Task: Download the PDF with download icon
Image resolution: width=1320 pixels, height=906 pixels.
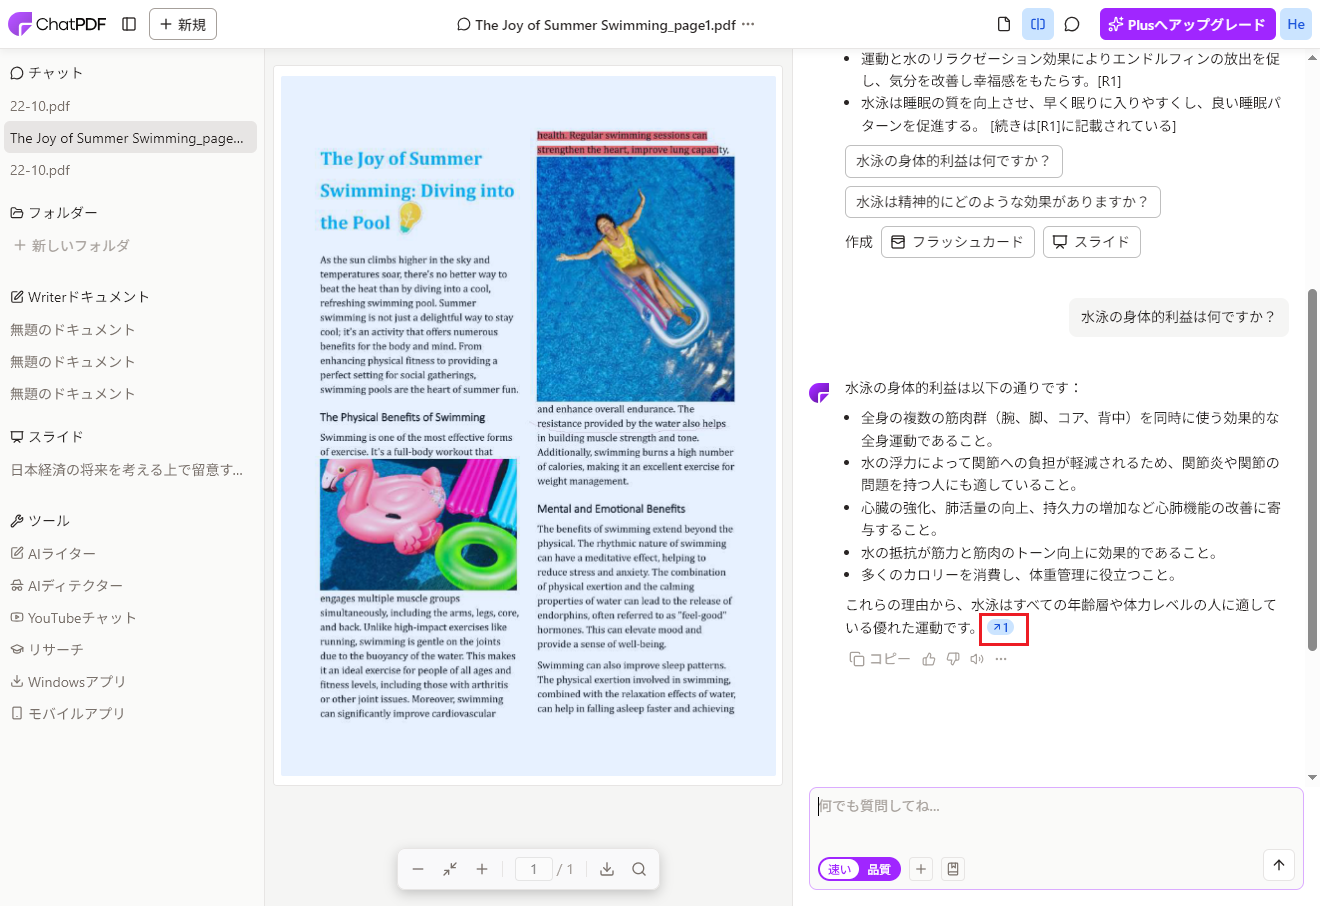Action: pos(607,869)
